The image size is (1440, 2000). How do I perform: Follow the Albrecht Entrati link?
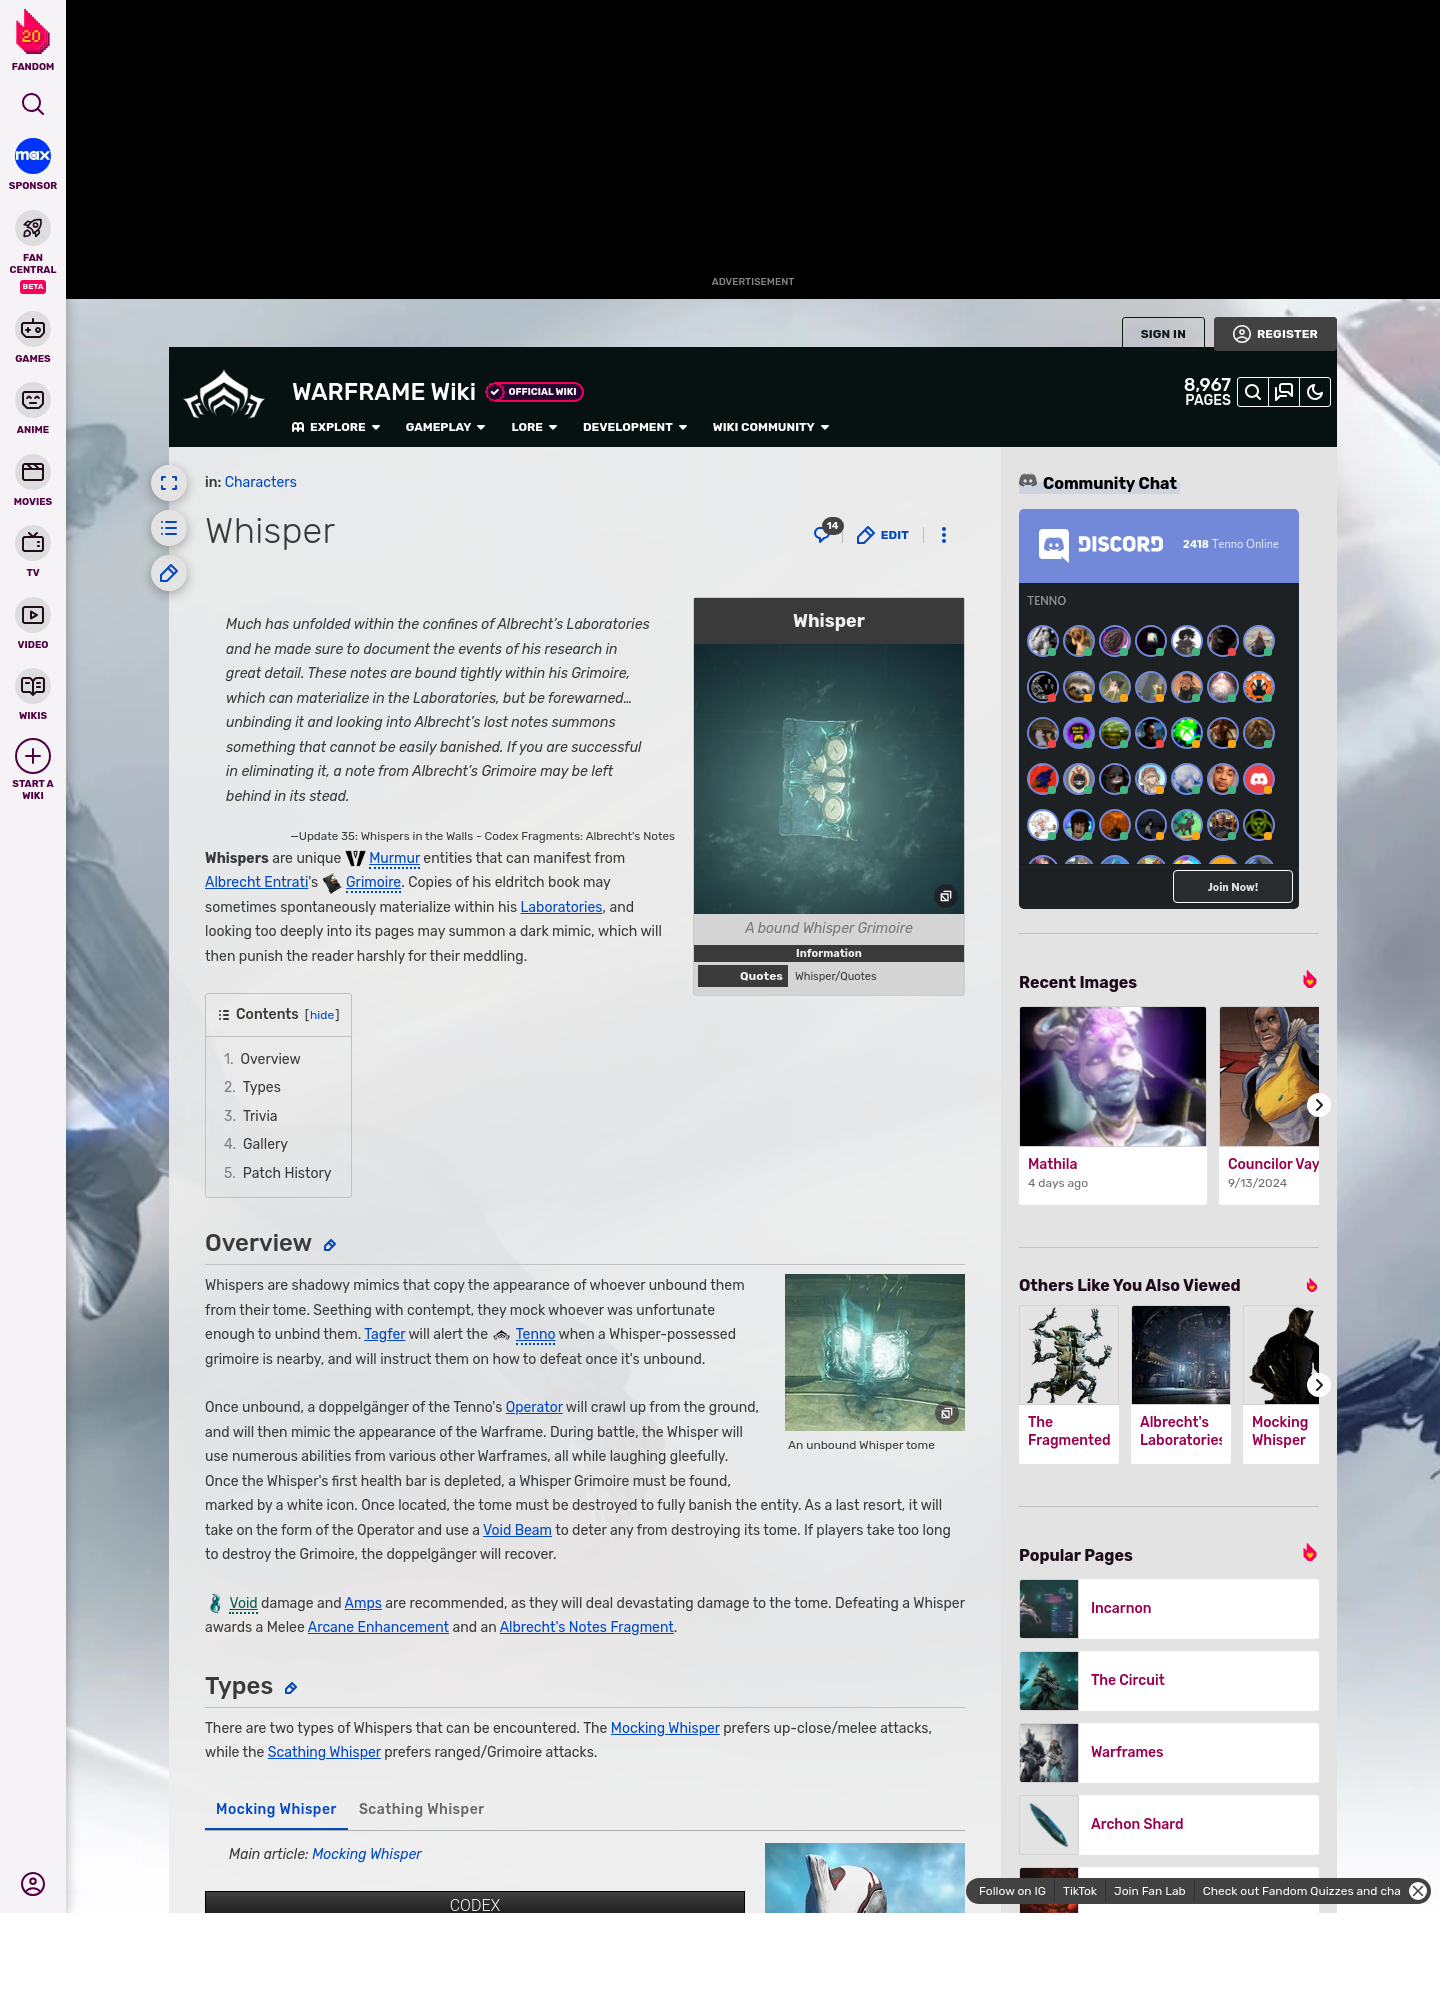[x=257, y=882]
